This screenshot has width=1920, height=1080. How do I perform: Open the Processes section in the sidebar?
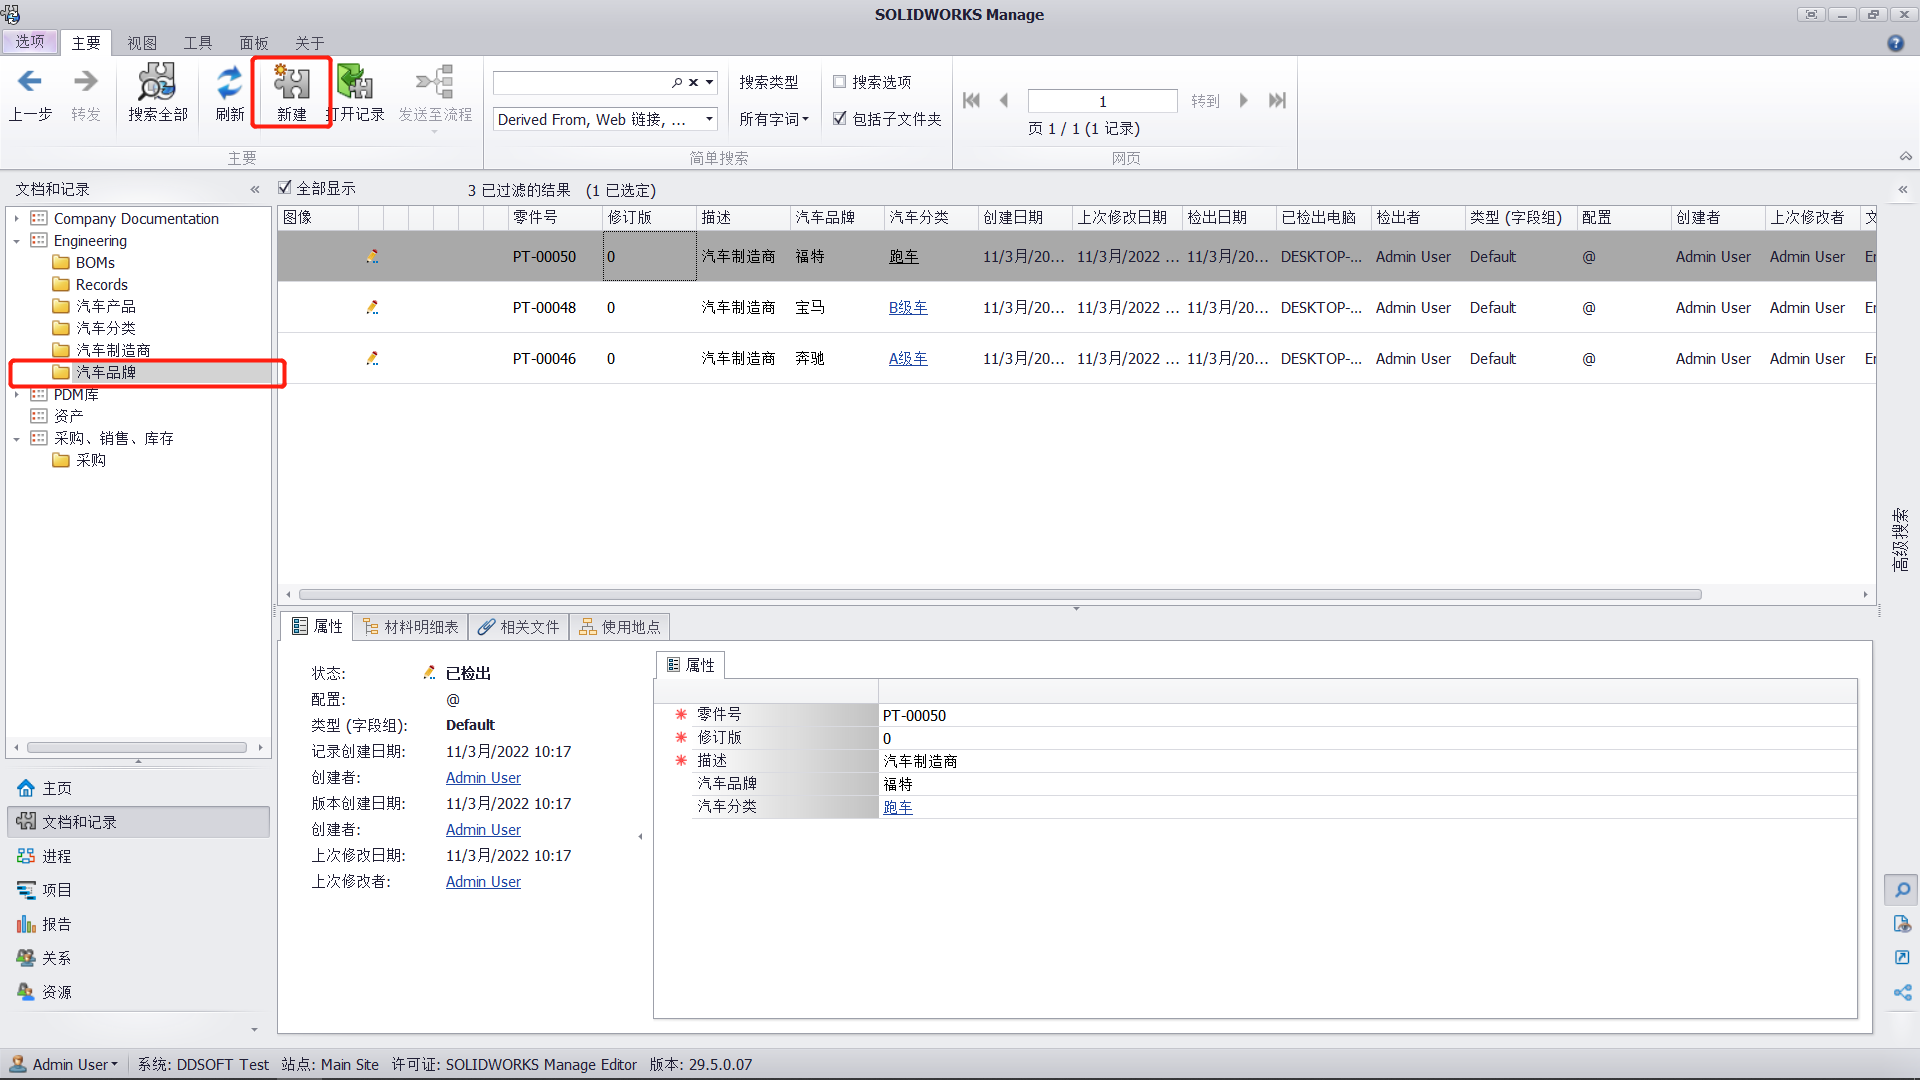pos(56,856)
